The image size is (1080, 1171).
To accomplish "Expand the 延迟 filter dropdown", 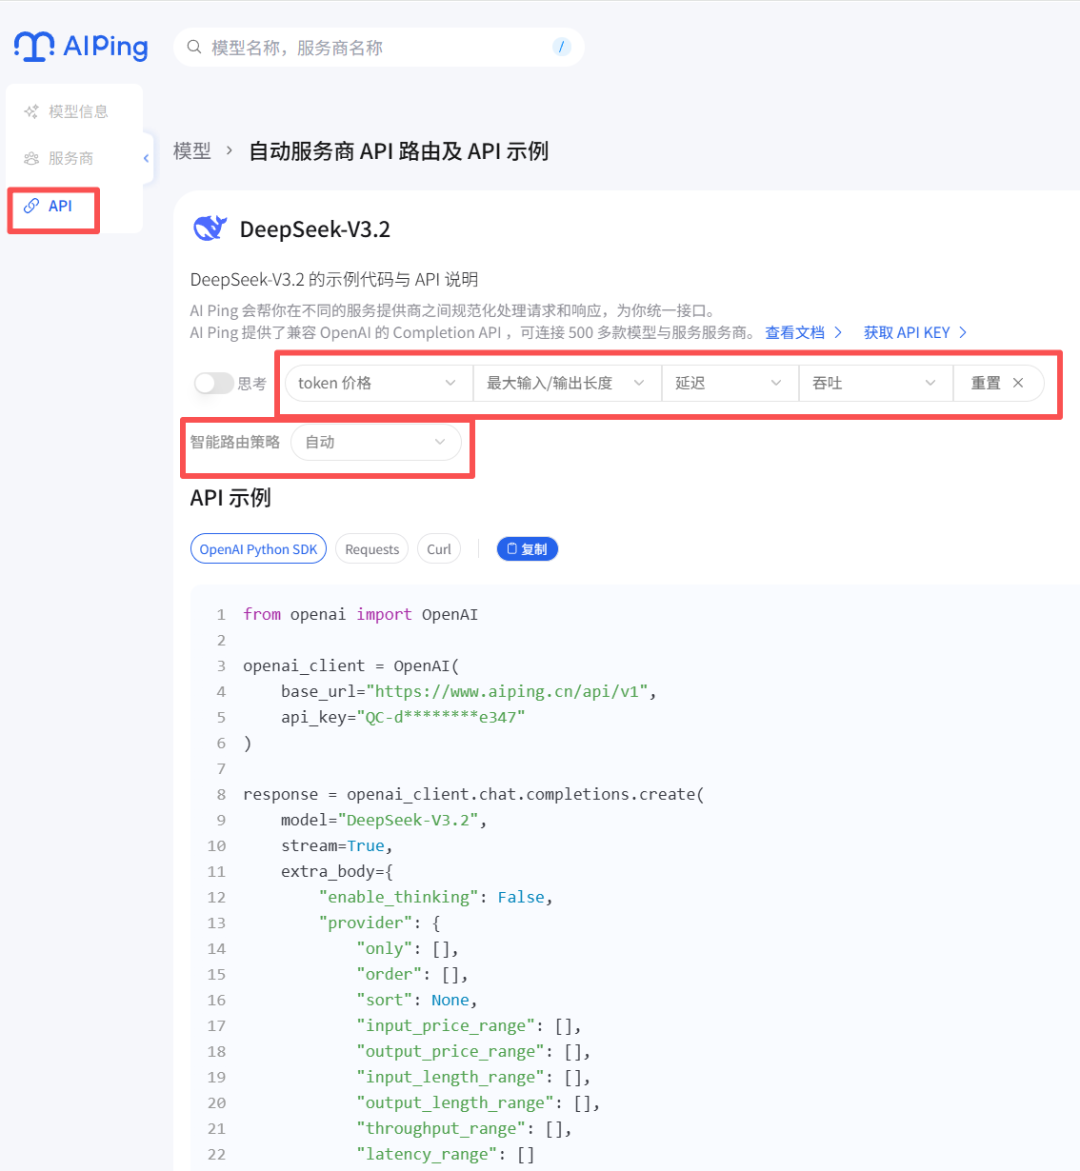I will (x=730, y=383).
